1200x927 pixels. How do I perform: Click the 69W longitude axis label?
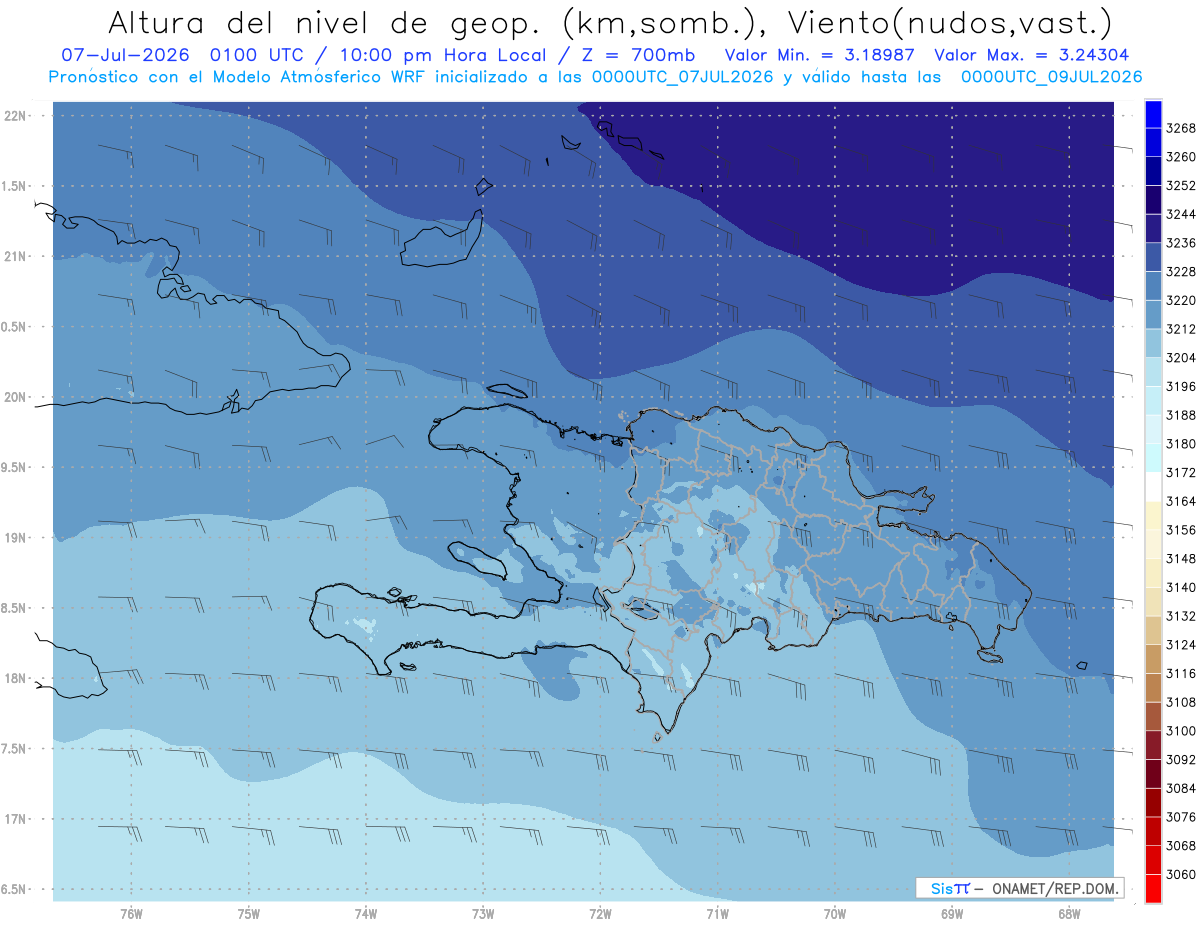[952, 914]
